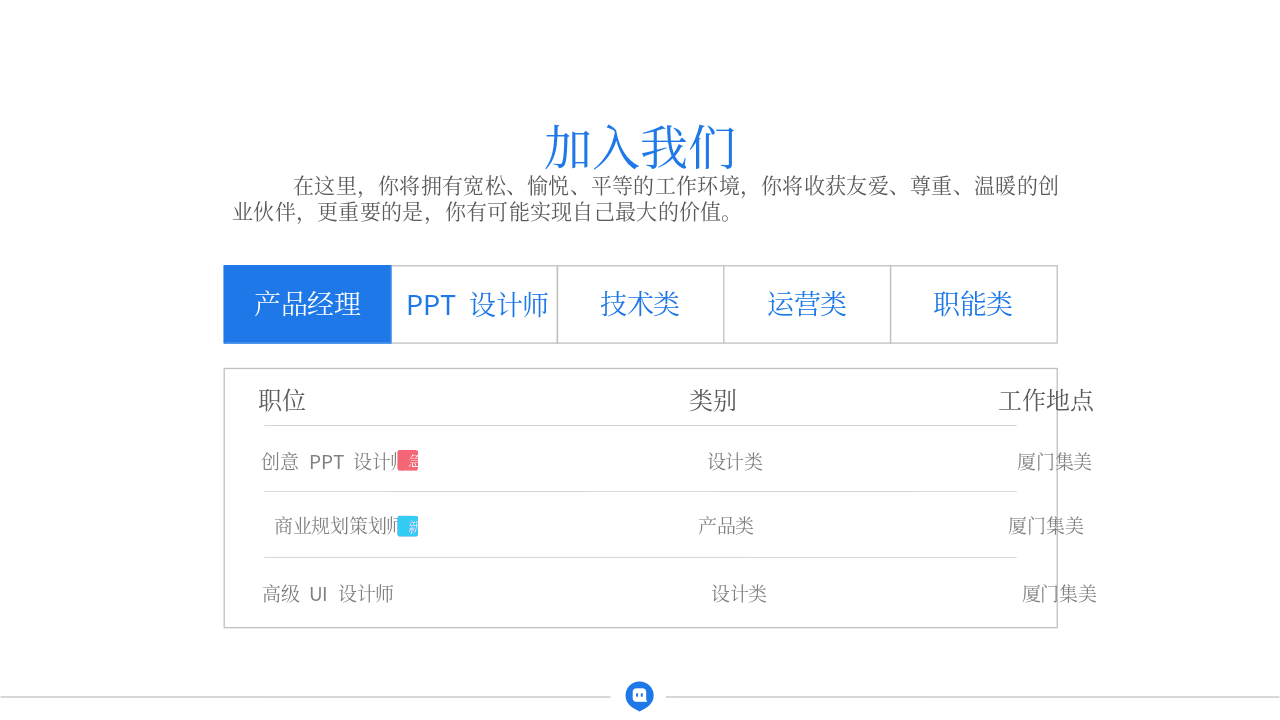Select the 产品经理 tab
1280x720 pixels.
coord(307,304)
